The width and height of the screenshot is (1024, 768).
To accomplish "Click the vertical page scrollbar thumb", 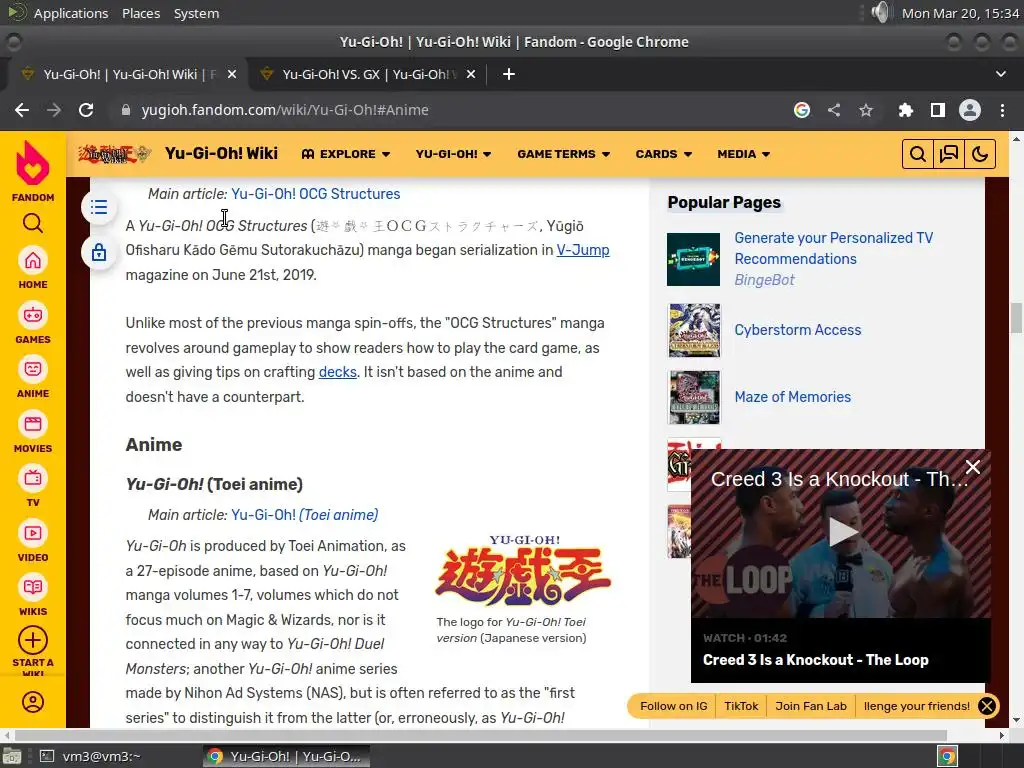I will pyautogui.click(x=1016, y=318).
